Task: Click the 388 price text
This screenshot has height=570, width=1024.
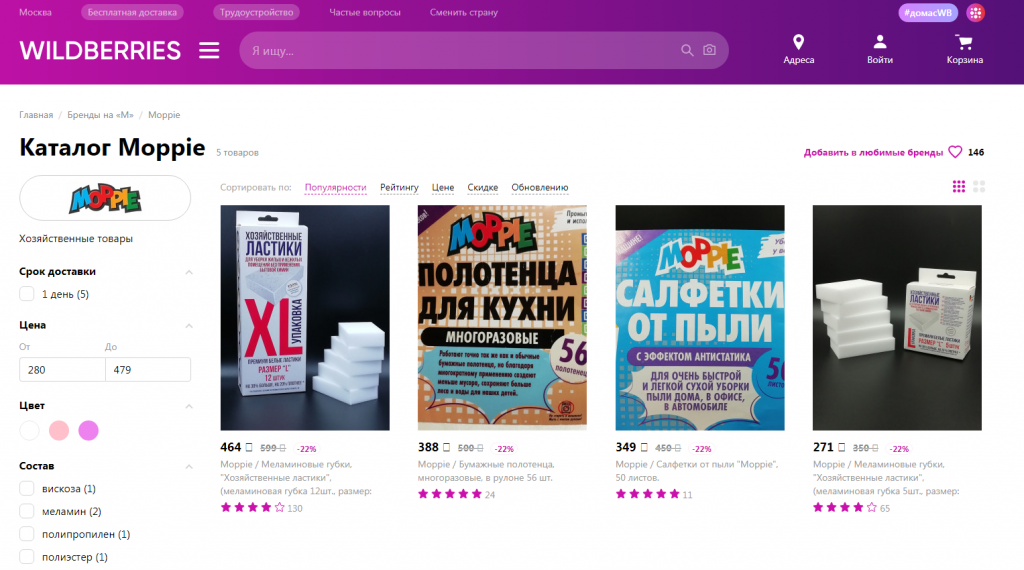Action: pyautogui.click(x=428, y=447)
